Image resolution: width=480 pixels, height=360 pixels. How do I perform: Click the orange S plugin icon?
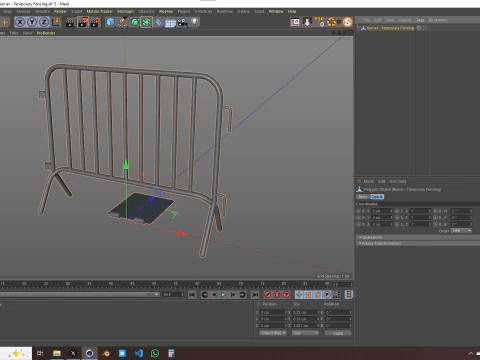pos(347,22)
